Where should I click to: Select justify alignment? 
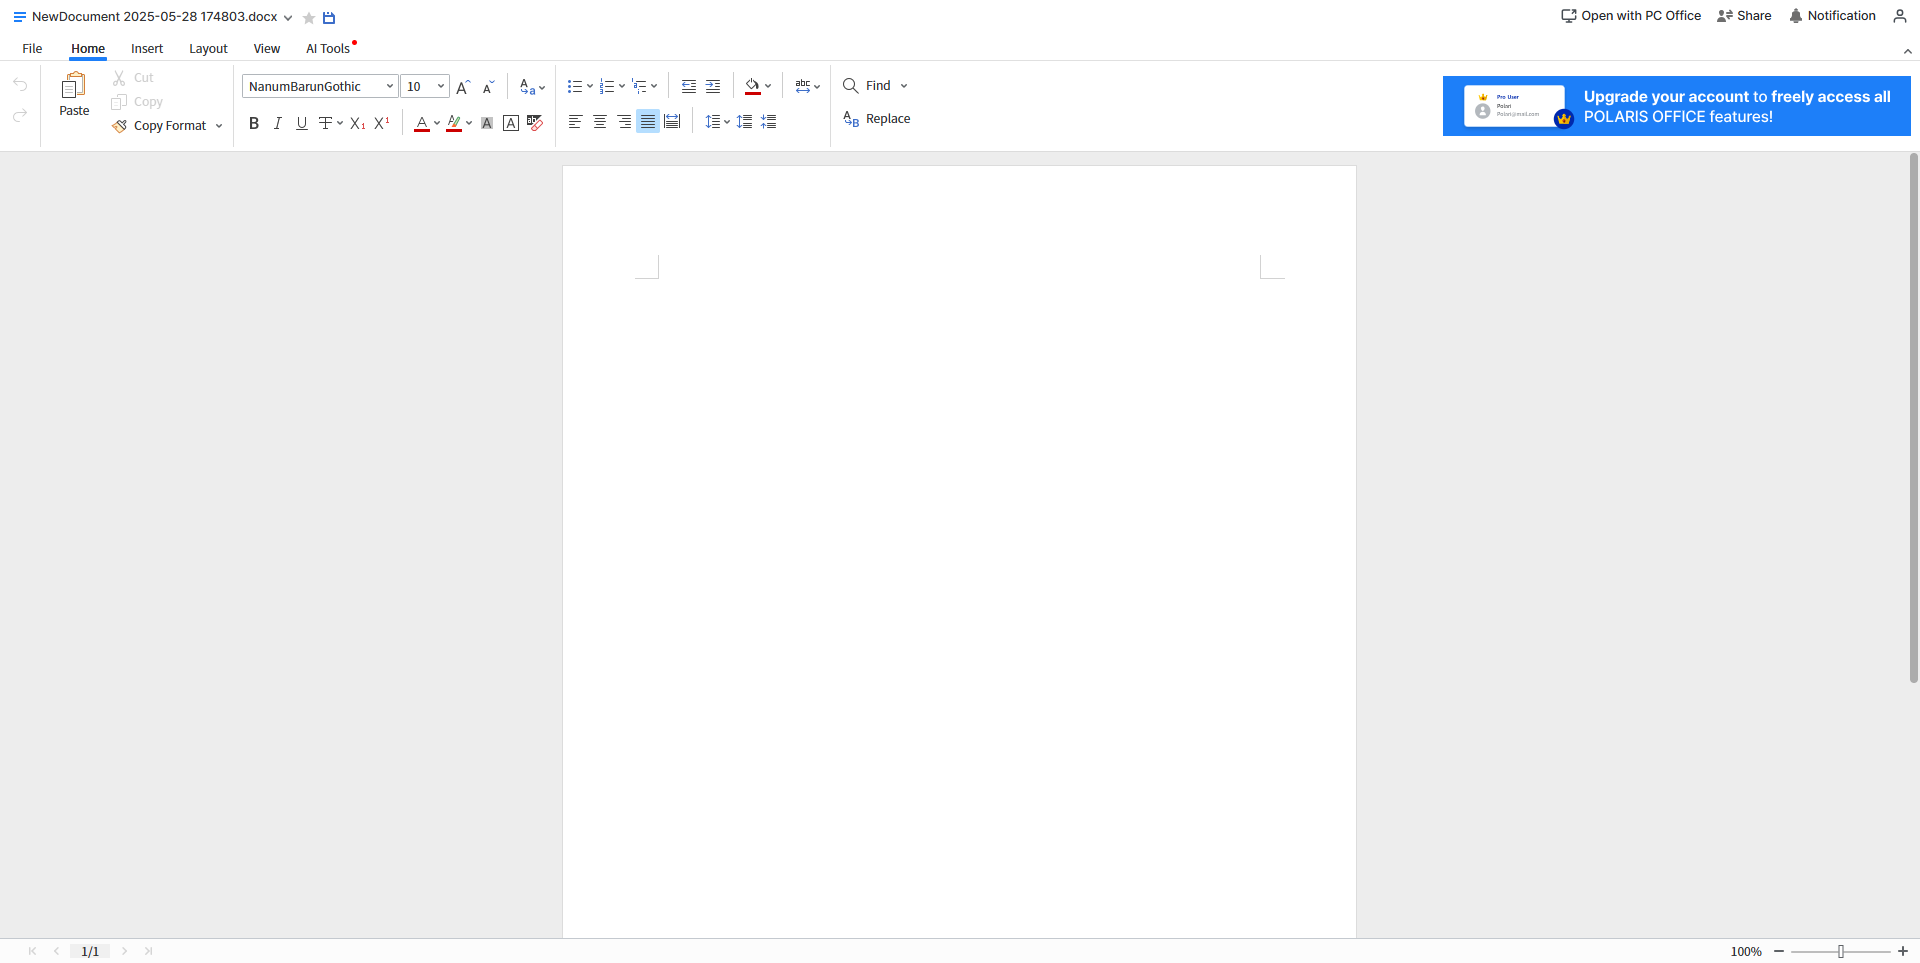point(648,122)
